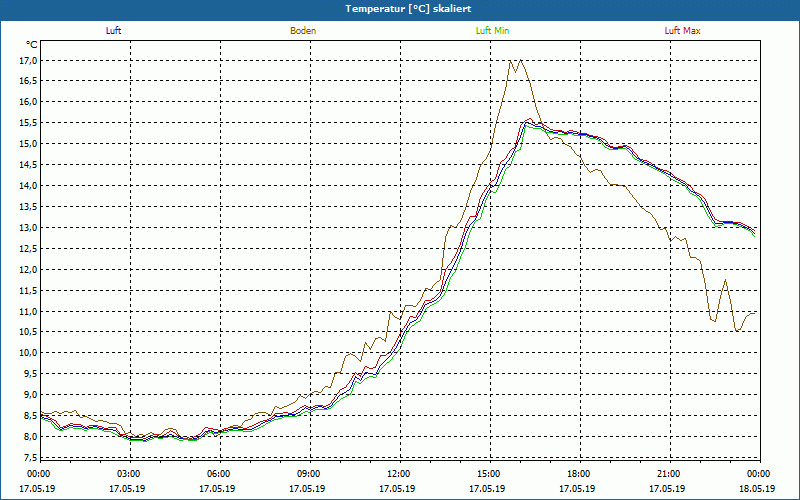Click the 17,0 y-axis value
800x500 pixels.
pos(29,61)
